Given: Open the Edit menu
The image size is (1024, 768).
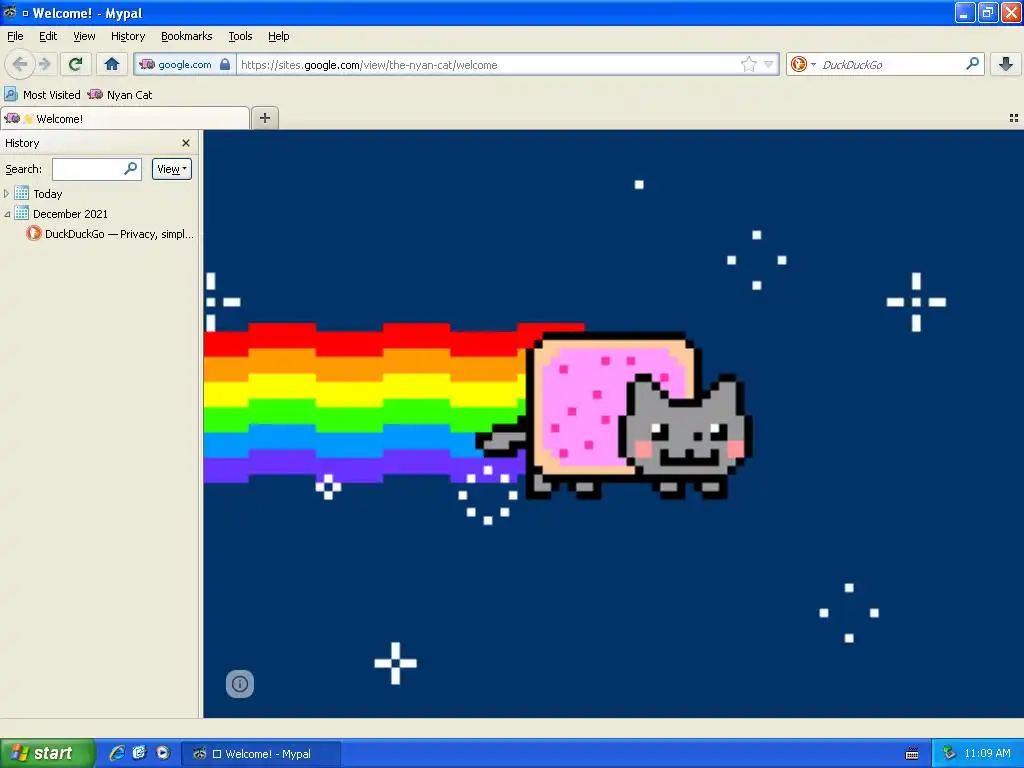Looking at the screenshot, I should click(x=48, y=36).
